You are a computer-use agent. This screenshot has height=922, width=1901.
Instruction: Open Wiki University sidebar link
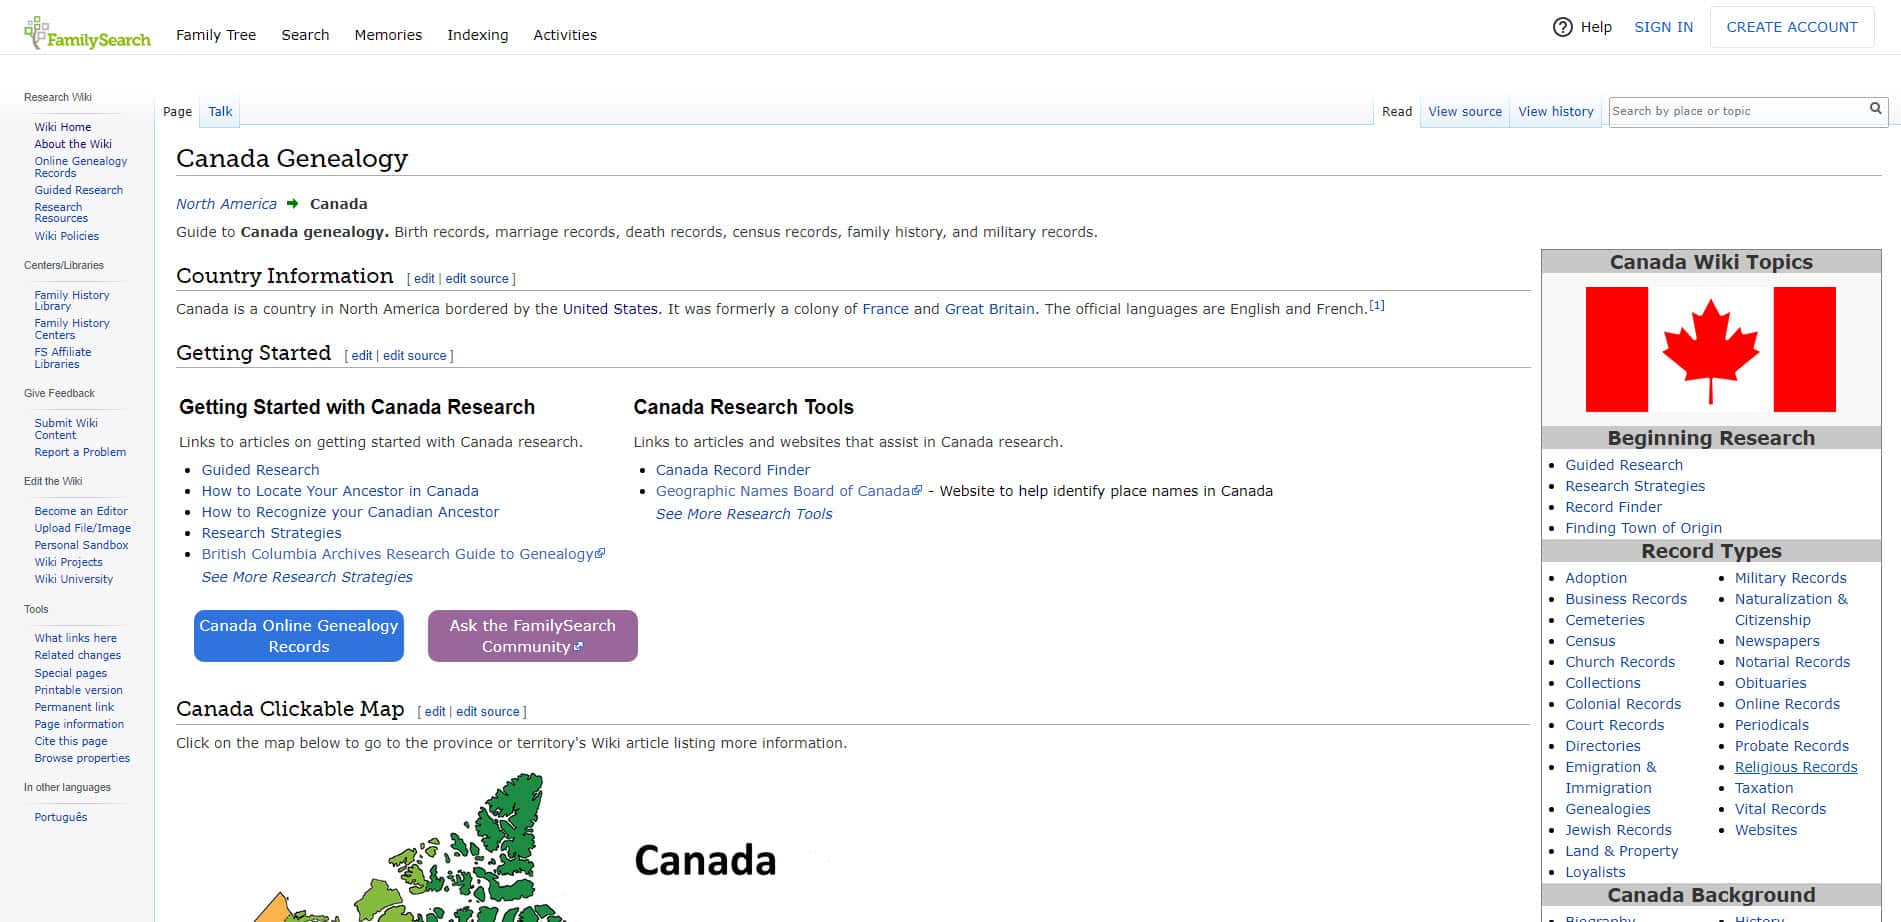(73, 579)
